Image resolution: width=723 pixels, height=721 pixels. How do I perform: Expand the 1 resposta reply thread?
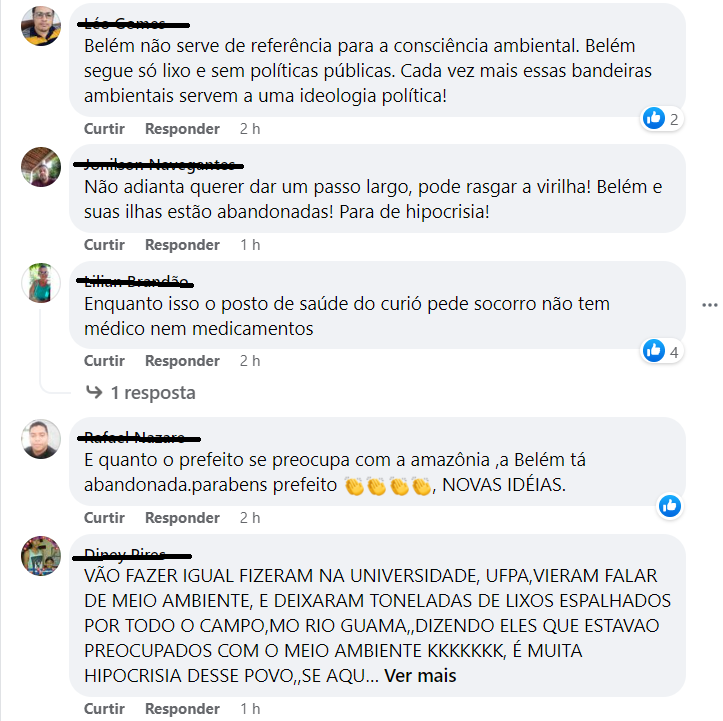coord(153,393)
